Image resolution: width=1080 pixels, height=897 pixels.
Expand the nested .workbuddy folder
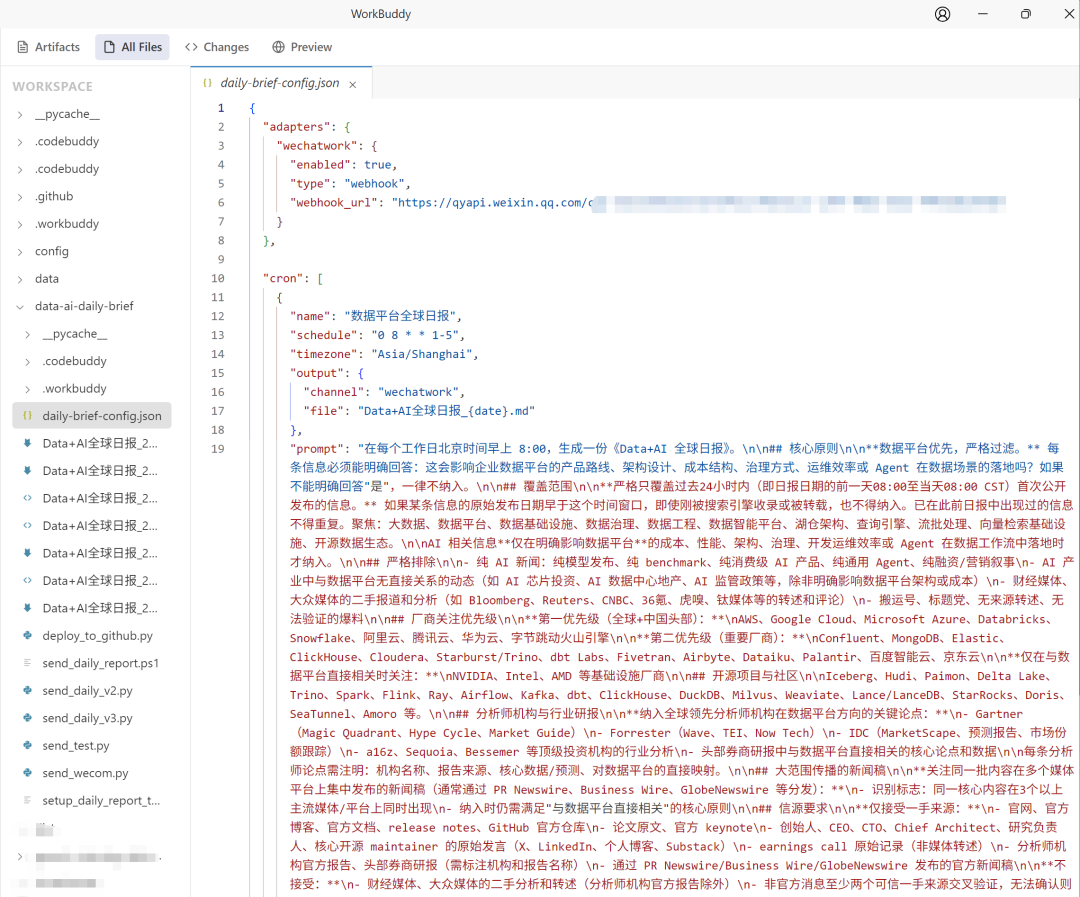(28, 389)
